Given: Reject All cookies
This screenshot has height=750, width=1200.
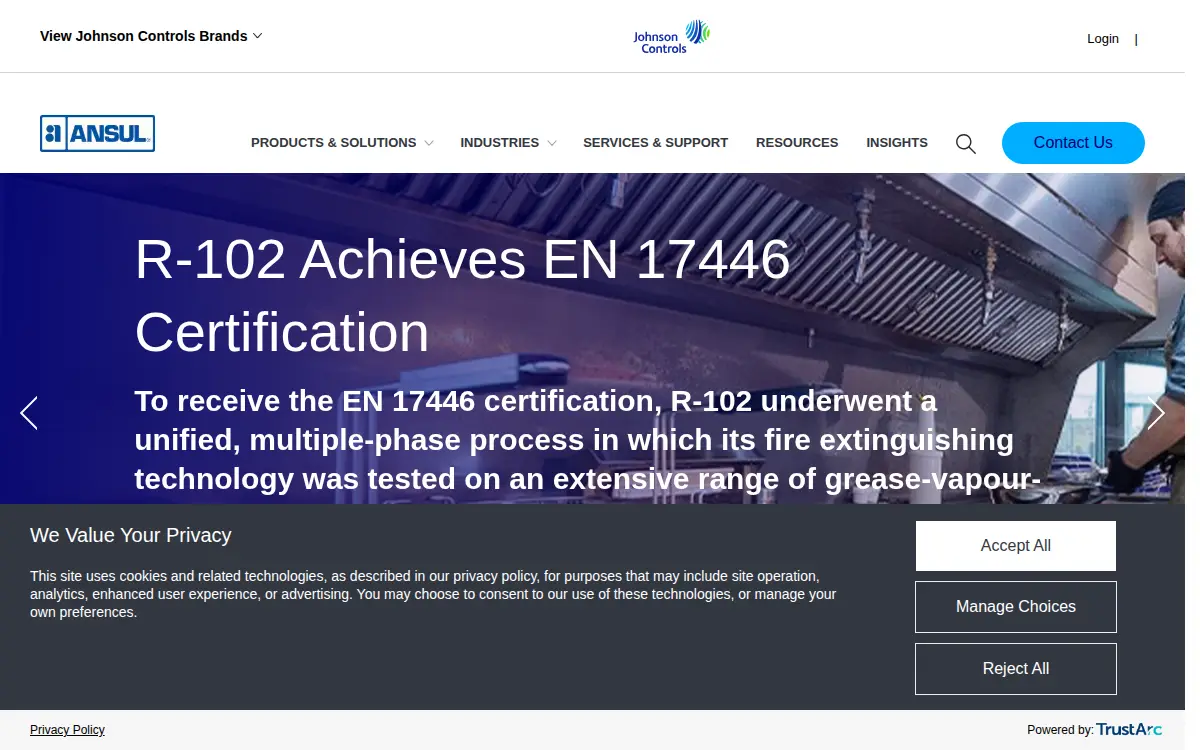Looking at the screenshot, I should [x=1016, y=669].
